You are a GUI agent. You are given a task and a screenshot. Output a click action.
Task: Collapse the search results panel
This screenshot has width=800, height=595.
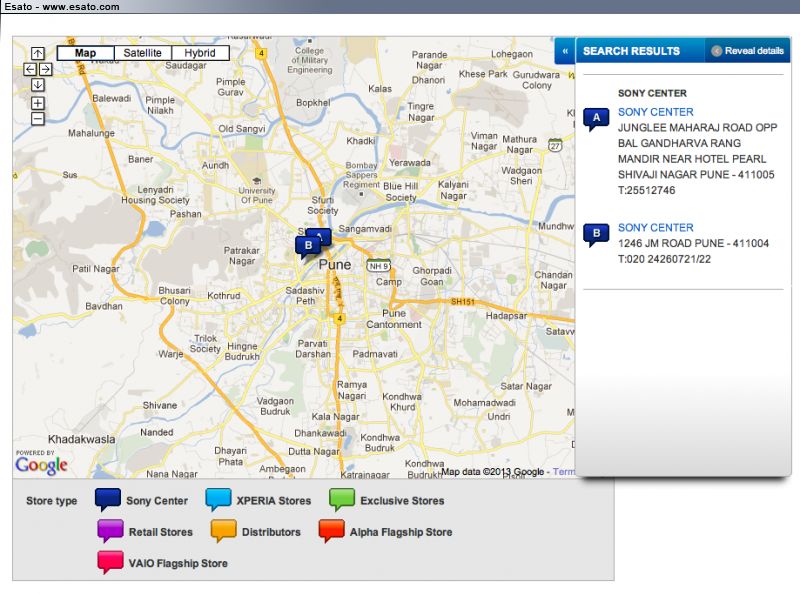565,51
